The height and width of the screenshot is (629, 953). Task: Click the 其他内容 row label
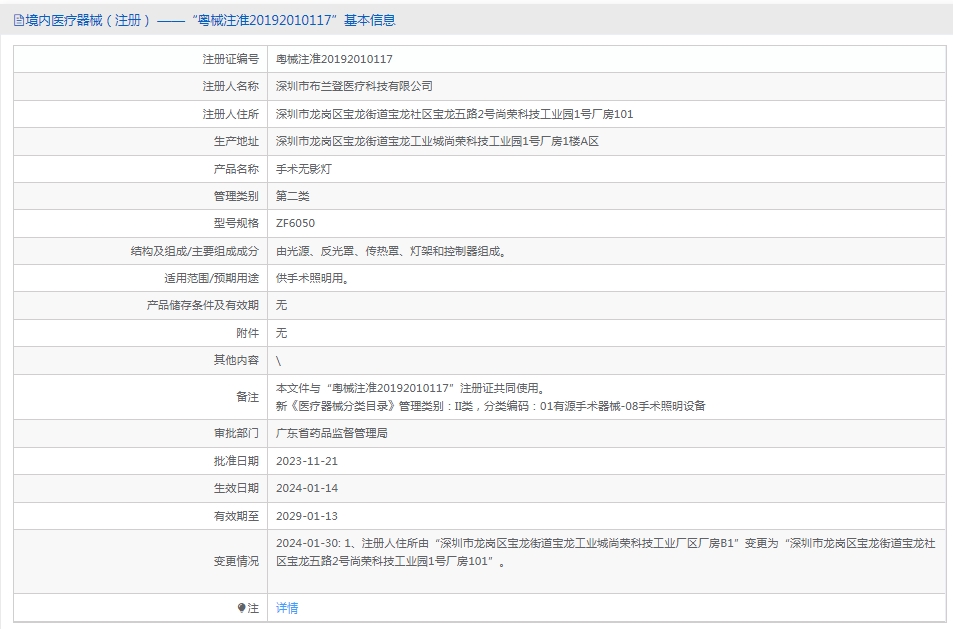pyautogui.click(x=236, y=360)
